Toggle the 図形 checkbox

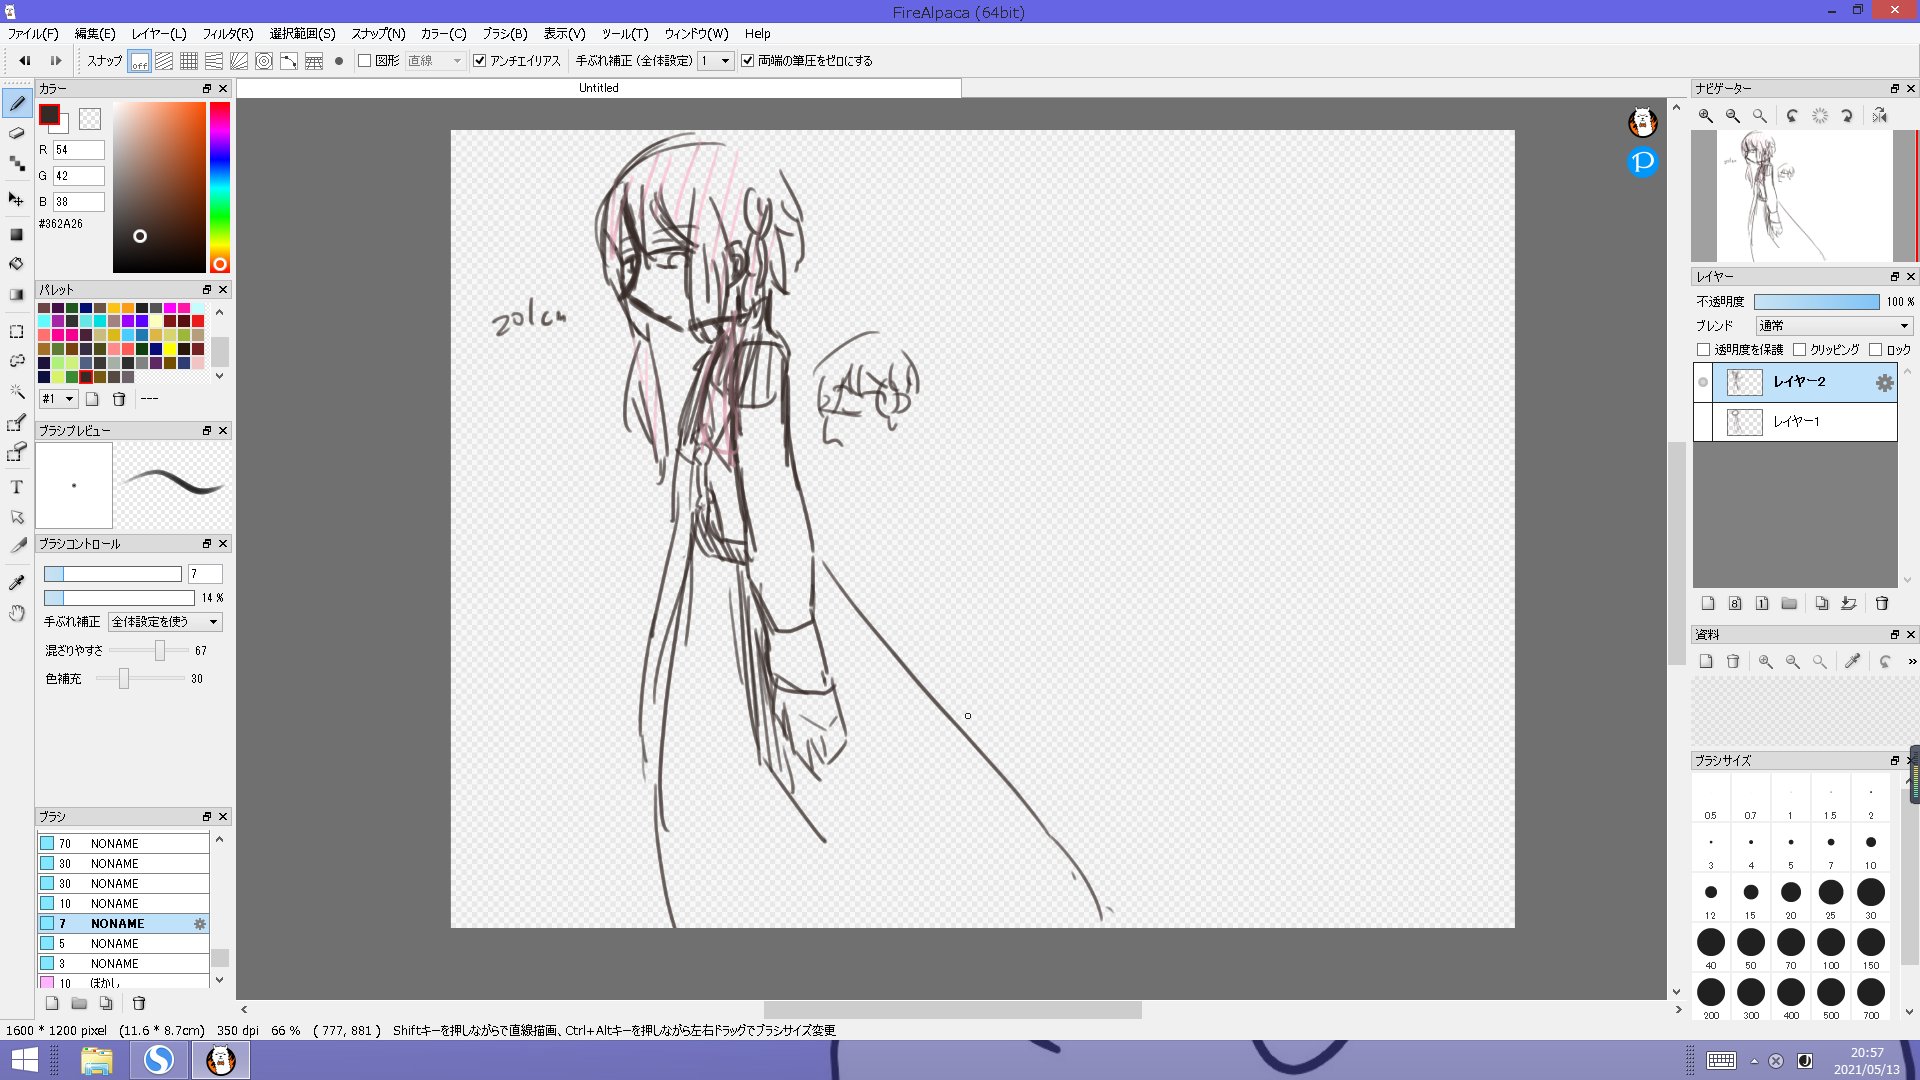(365, 61)
